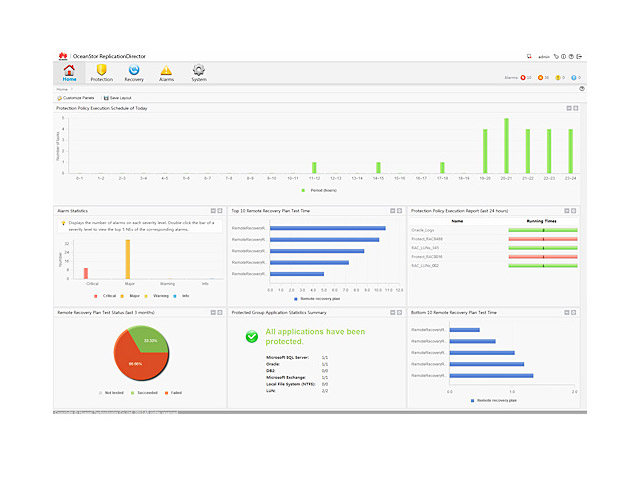Go to the Protection module
Image resolution: width=640 pixels, height=480 pixels.
(102, 72)
